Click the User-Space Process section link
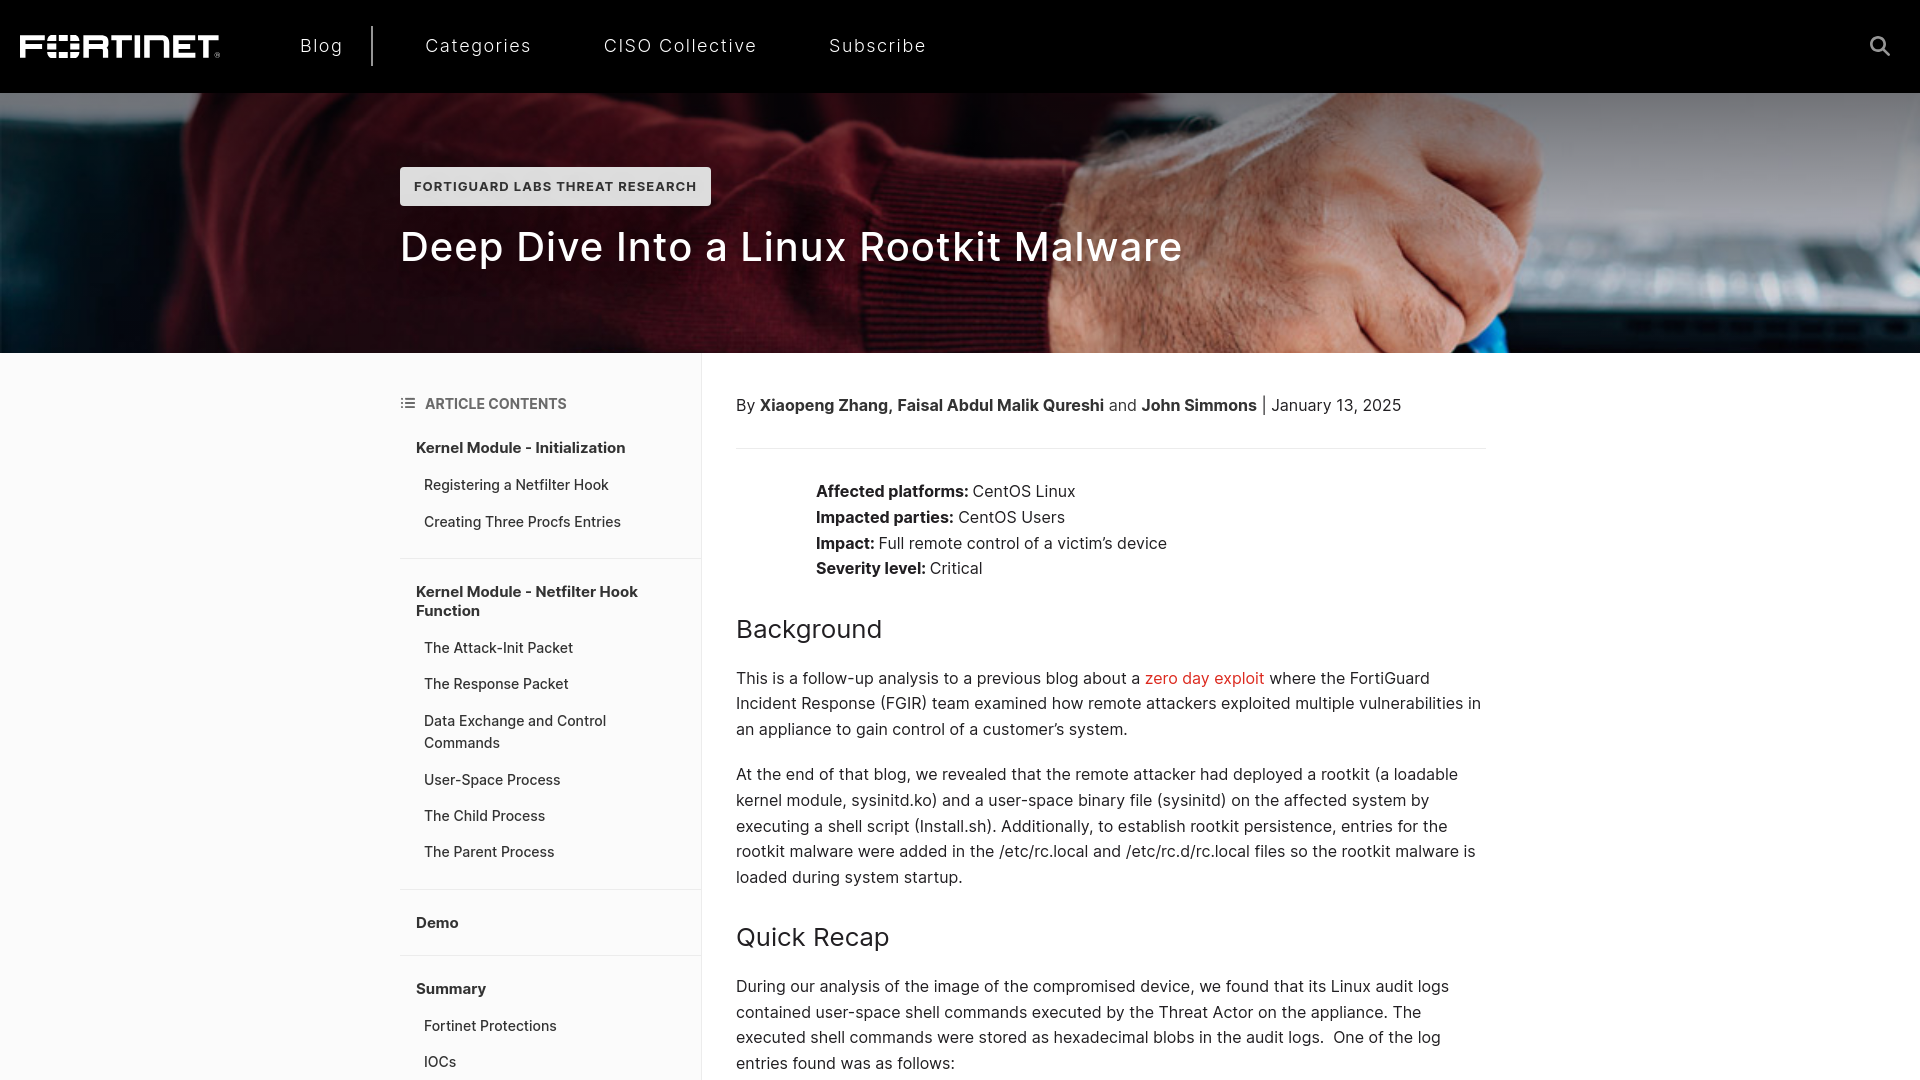Screen dimensions: 1920x1080 pyautogui.click(x=492, y=779)
